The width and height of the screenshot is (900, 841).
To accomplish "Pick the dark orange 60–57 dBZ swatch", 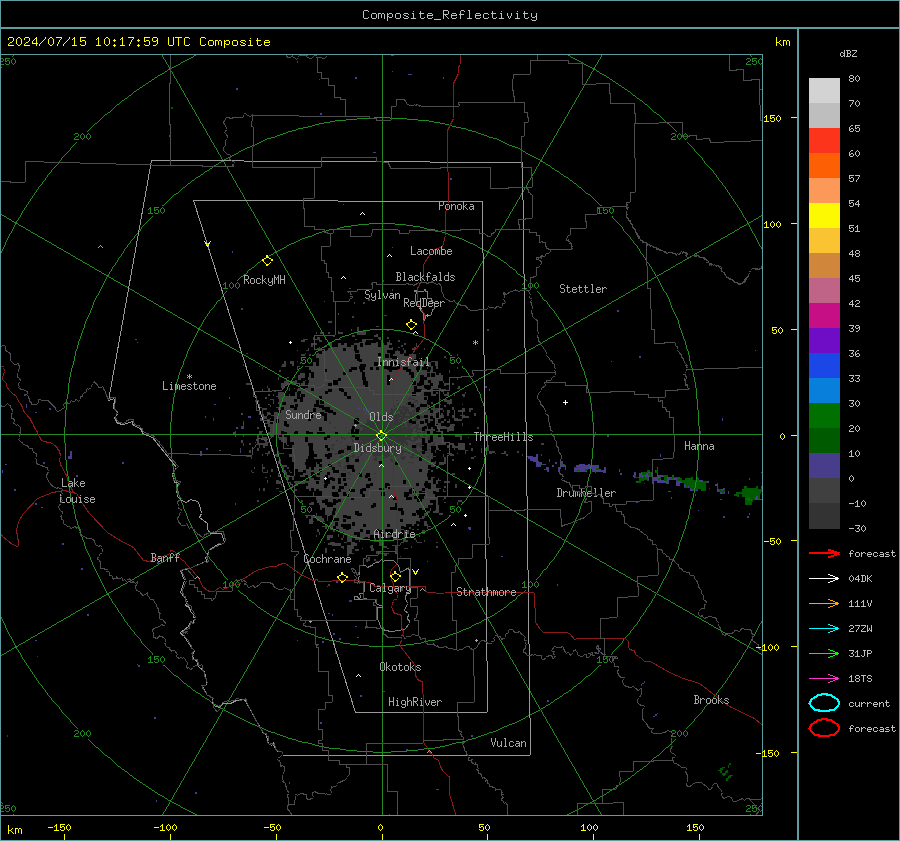I will [824, 166].
